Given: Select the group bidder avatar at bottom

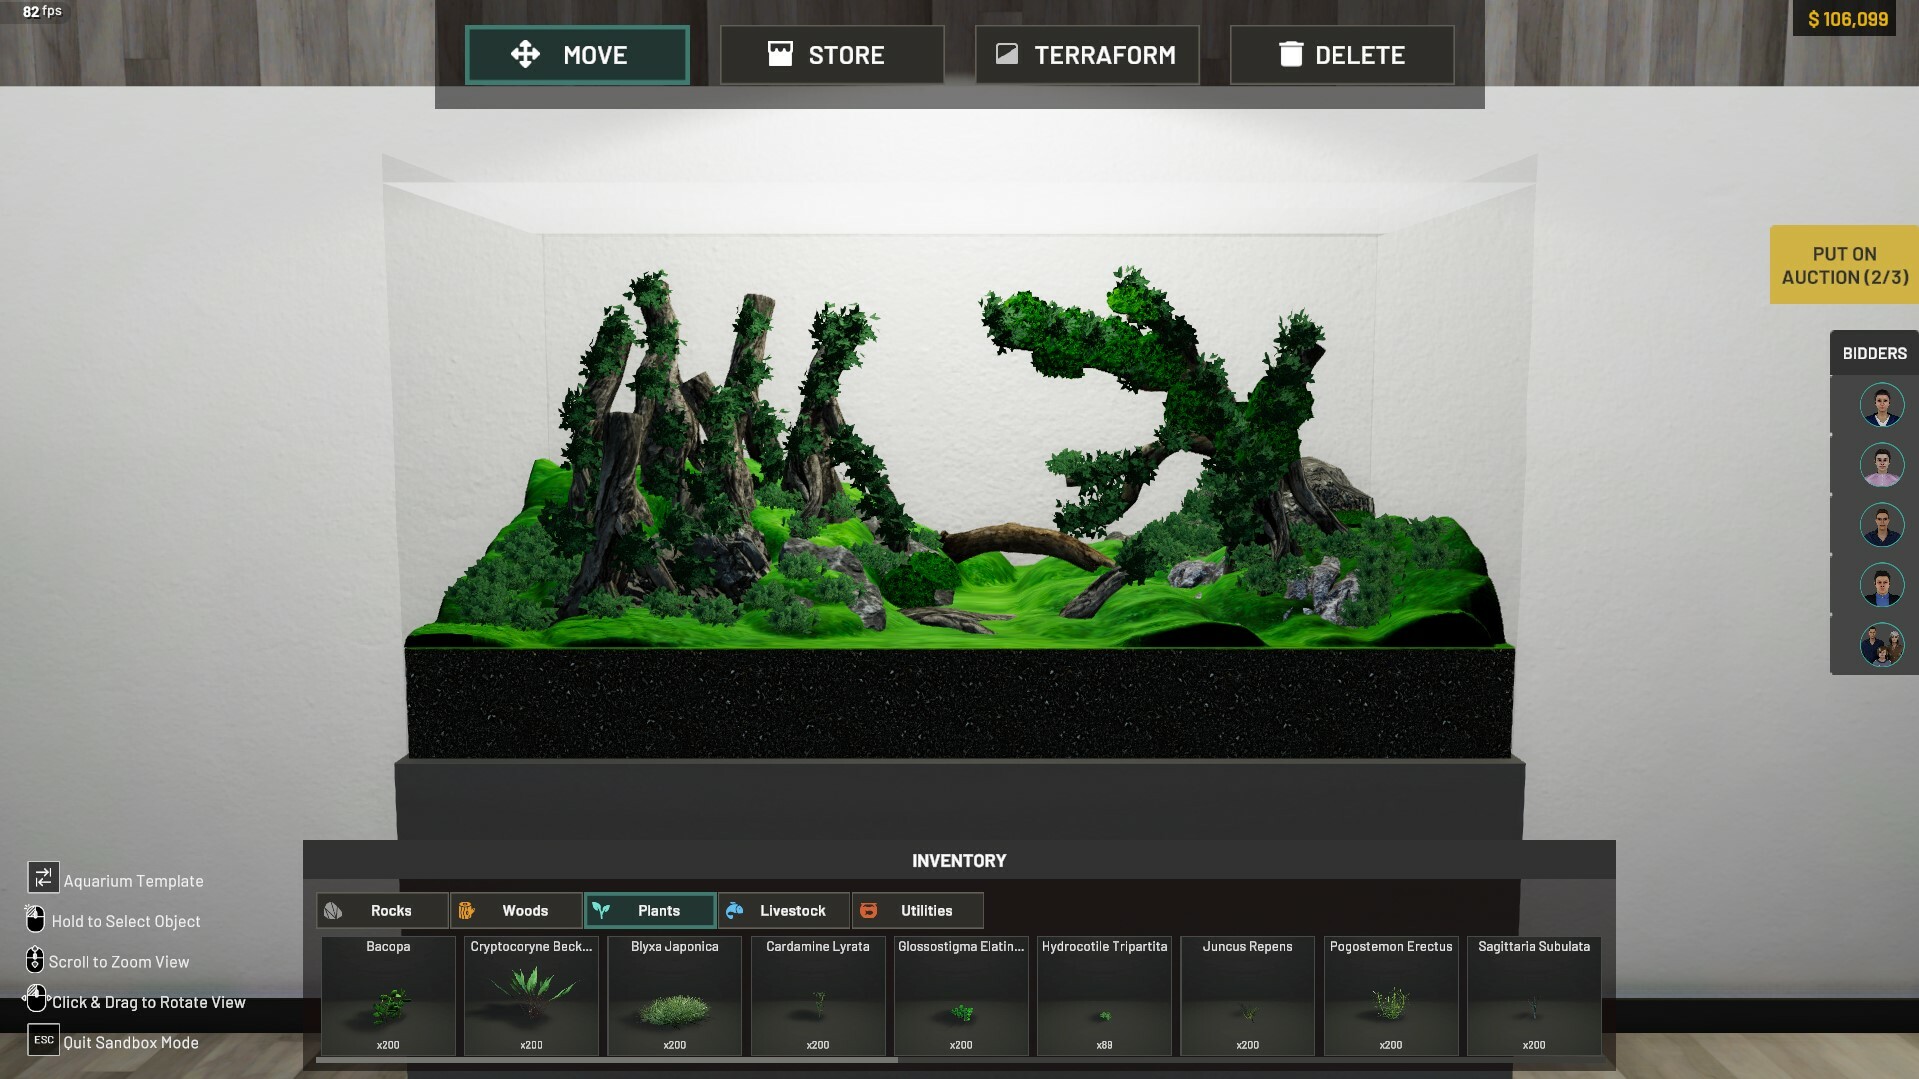Looking at the screenshot, I should [x=1881, y=645].
